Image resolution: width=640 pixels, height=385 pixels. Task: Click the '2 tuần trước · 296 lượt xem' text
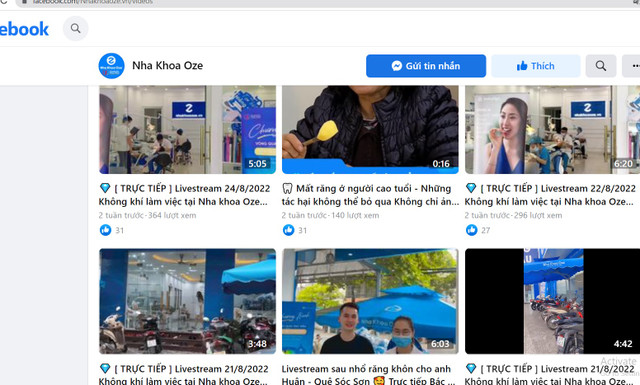(x=513, y=215)
